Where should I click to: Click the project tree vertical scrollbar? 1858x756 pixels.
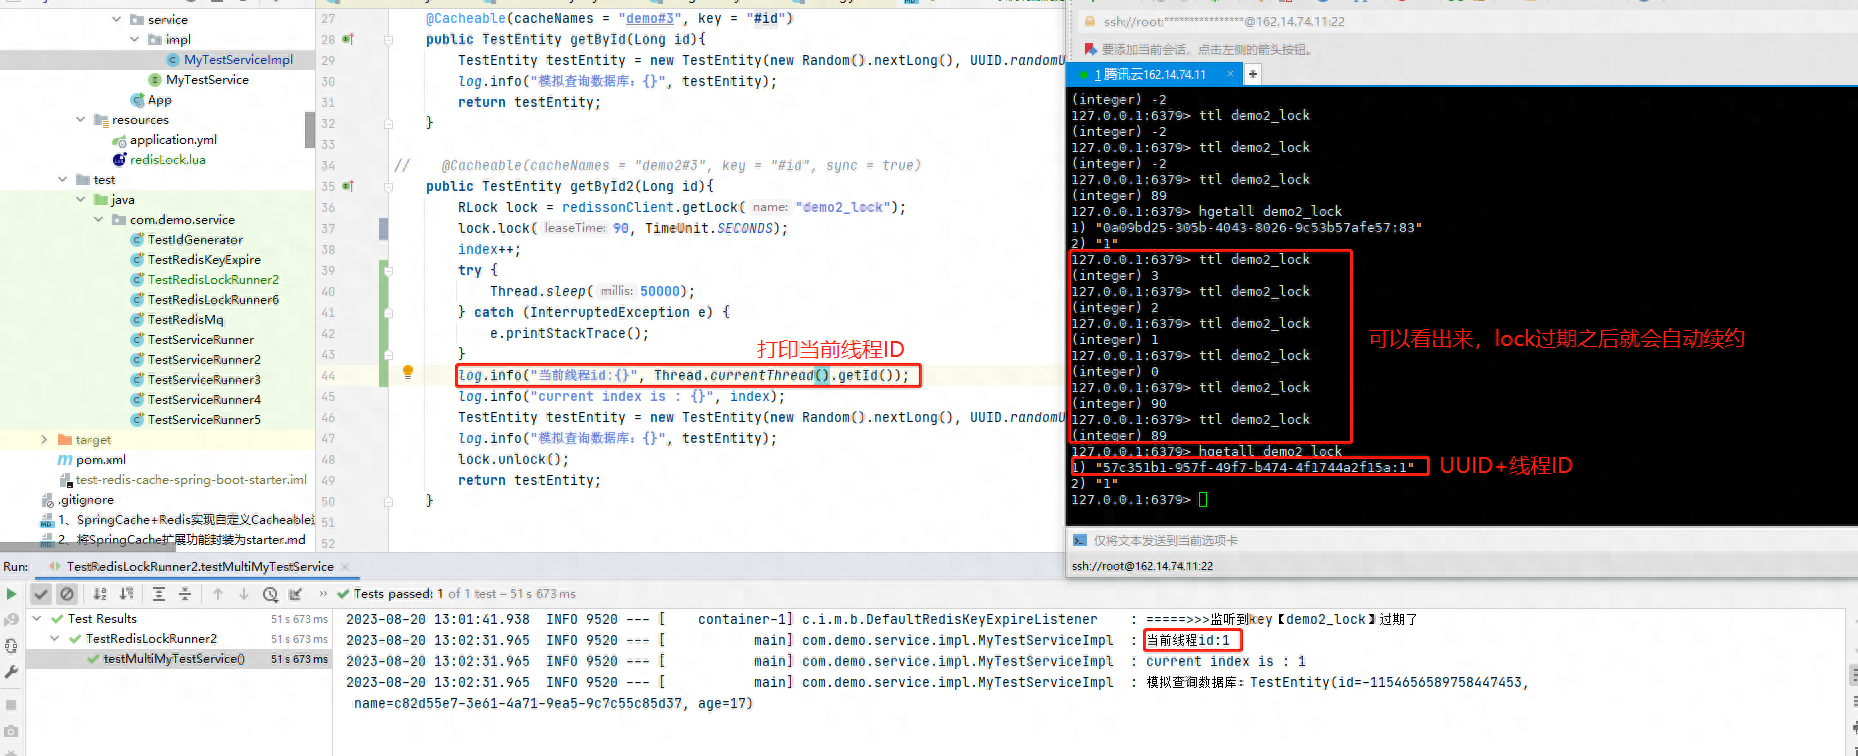pyautogui.click(x=310, y=130)
